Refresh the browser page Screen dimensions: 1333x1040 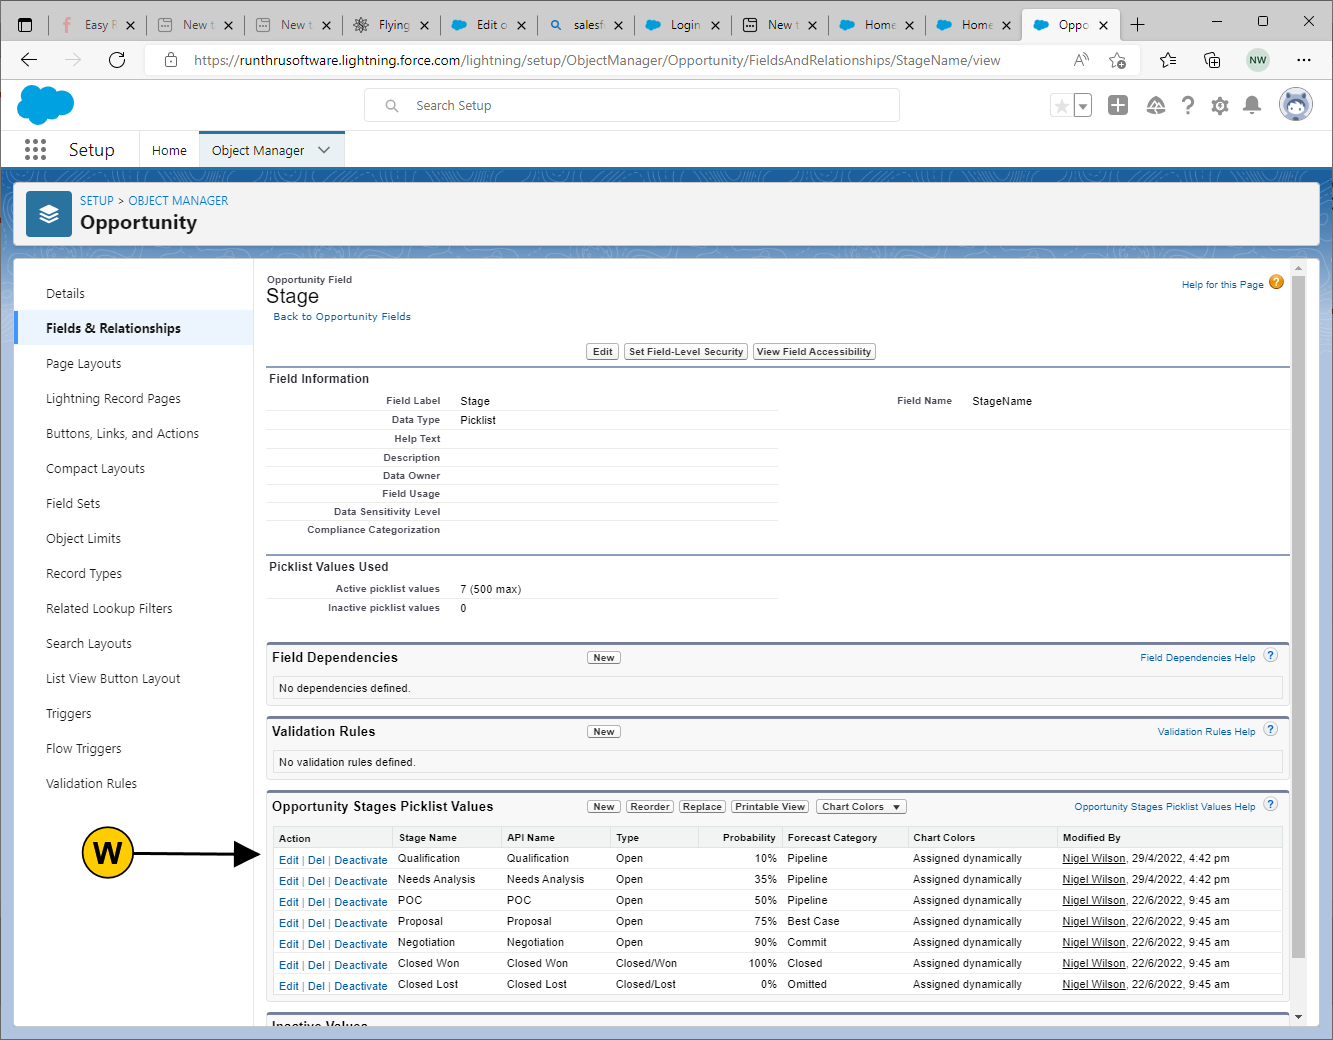[117, 60]
